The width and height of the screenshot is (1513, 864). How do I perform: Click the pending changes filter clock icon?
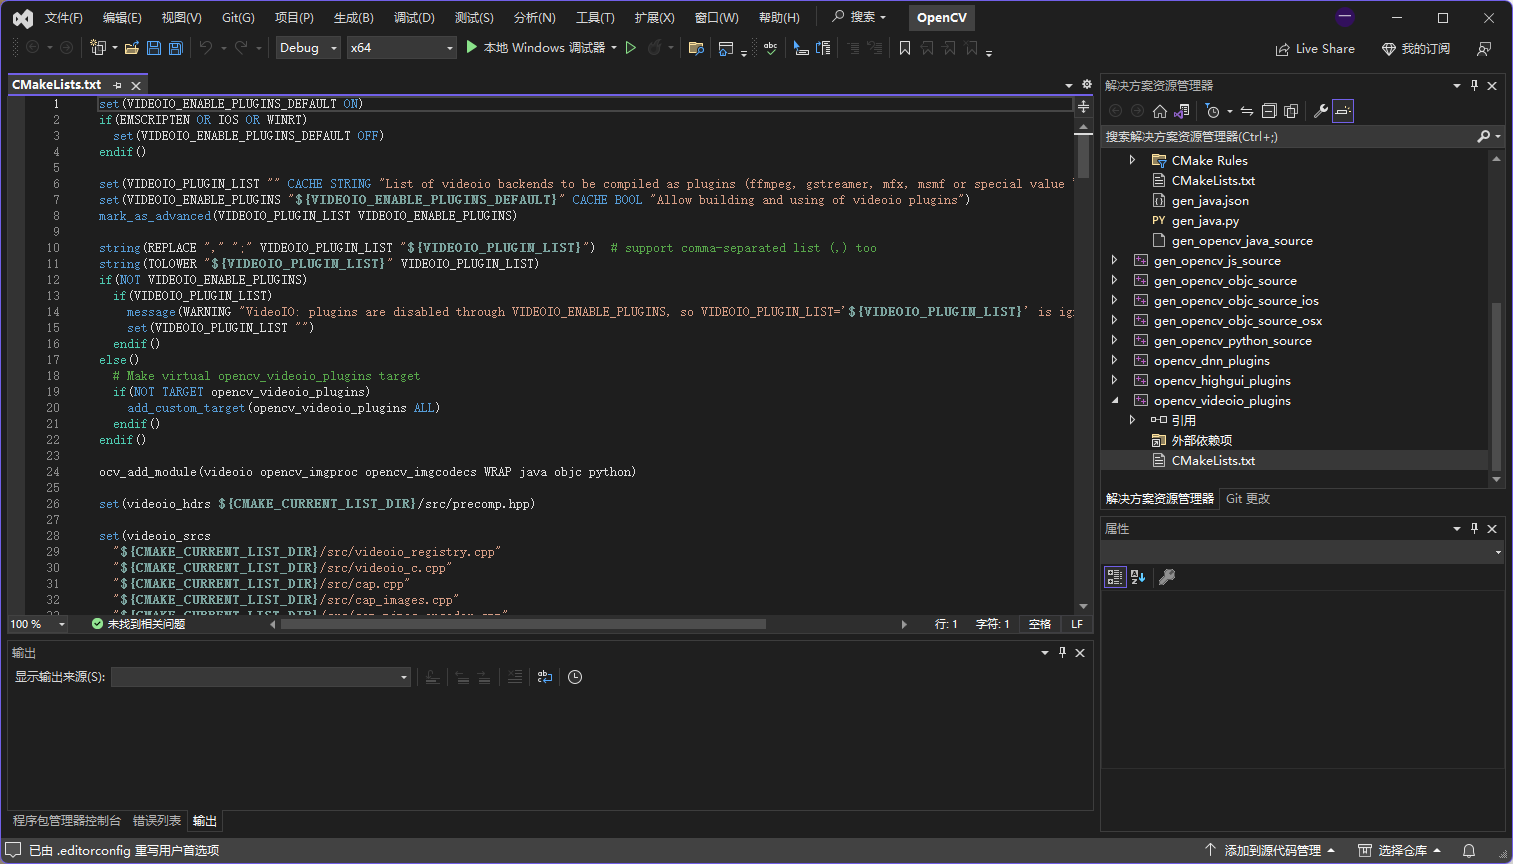(1213, 111)
